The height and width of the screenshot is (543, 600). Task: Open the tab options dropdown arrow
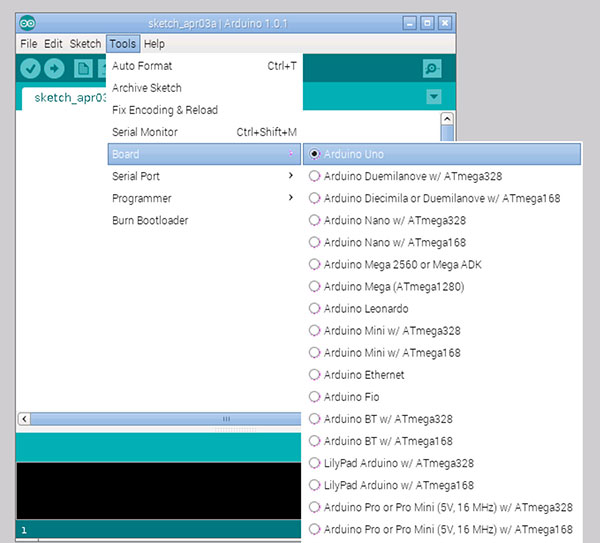click(x=434, y=96)
